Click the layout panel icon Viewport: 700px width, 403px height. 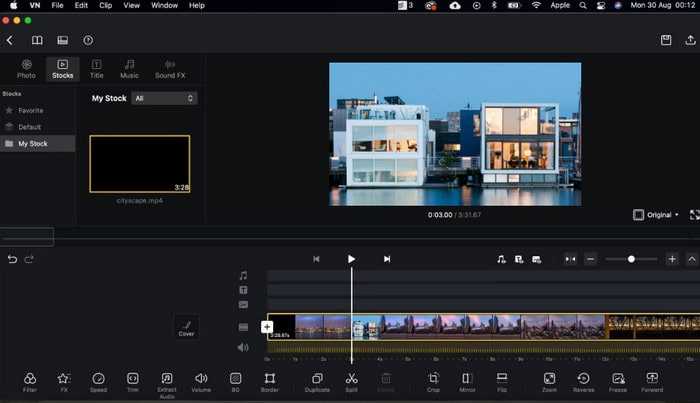click(62, 40)
